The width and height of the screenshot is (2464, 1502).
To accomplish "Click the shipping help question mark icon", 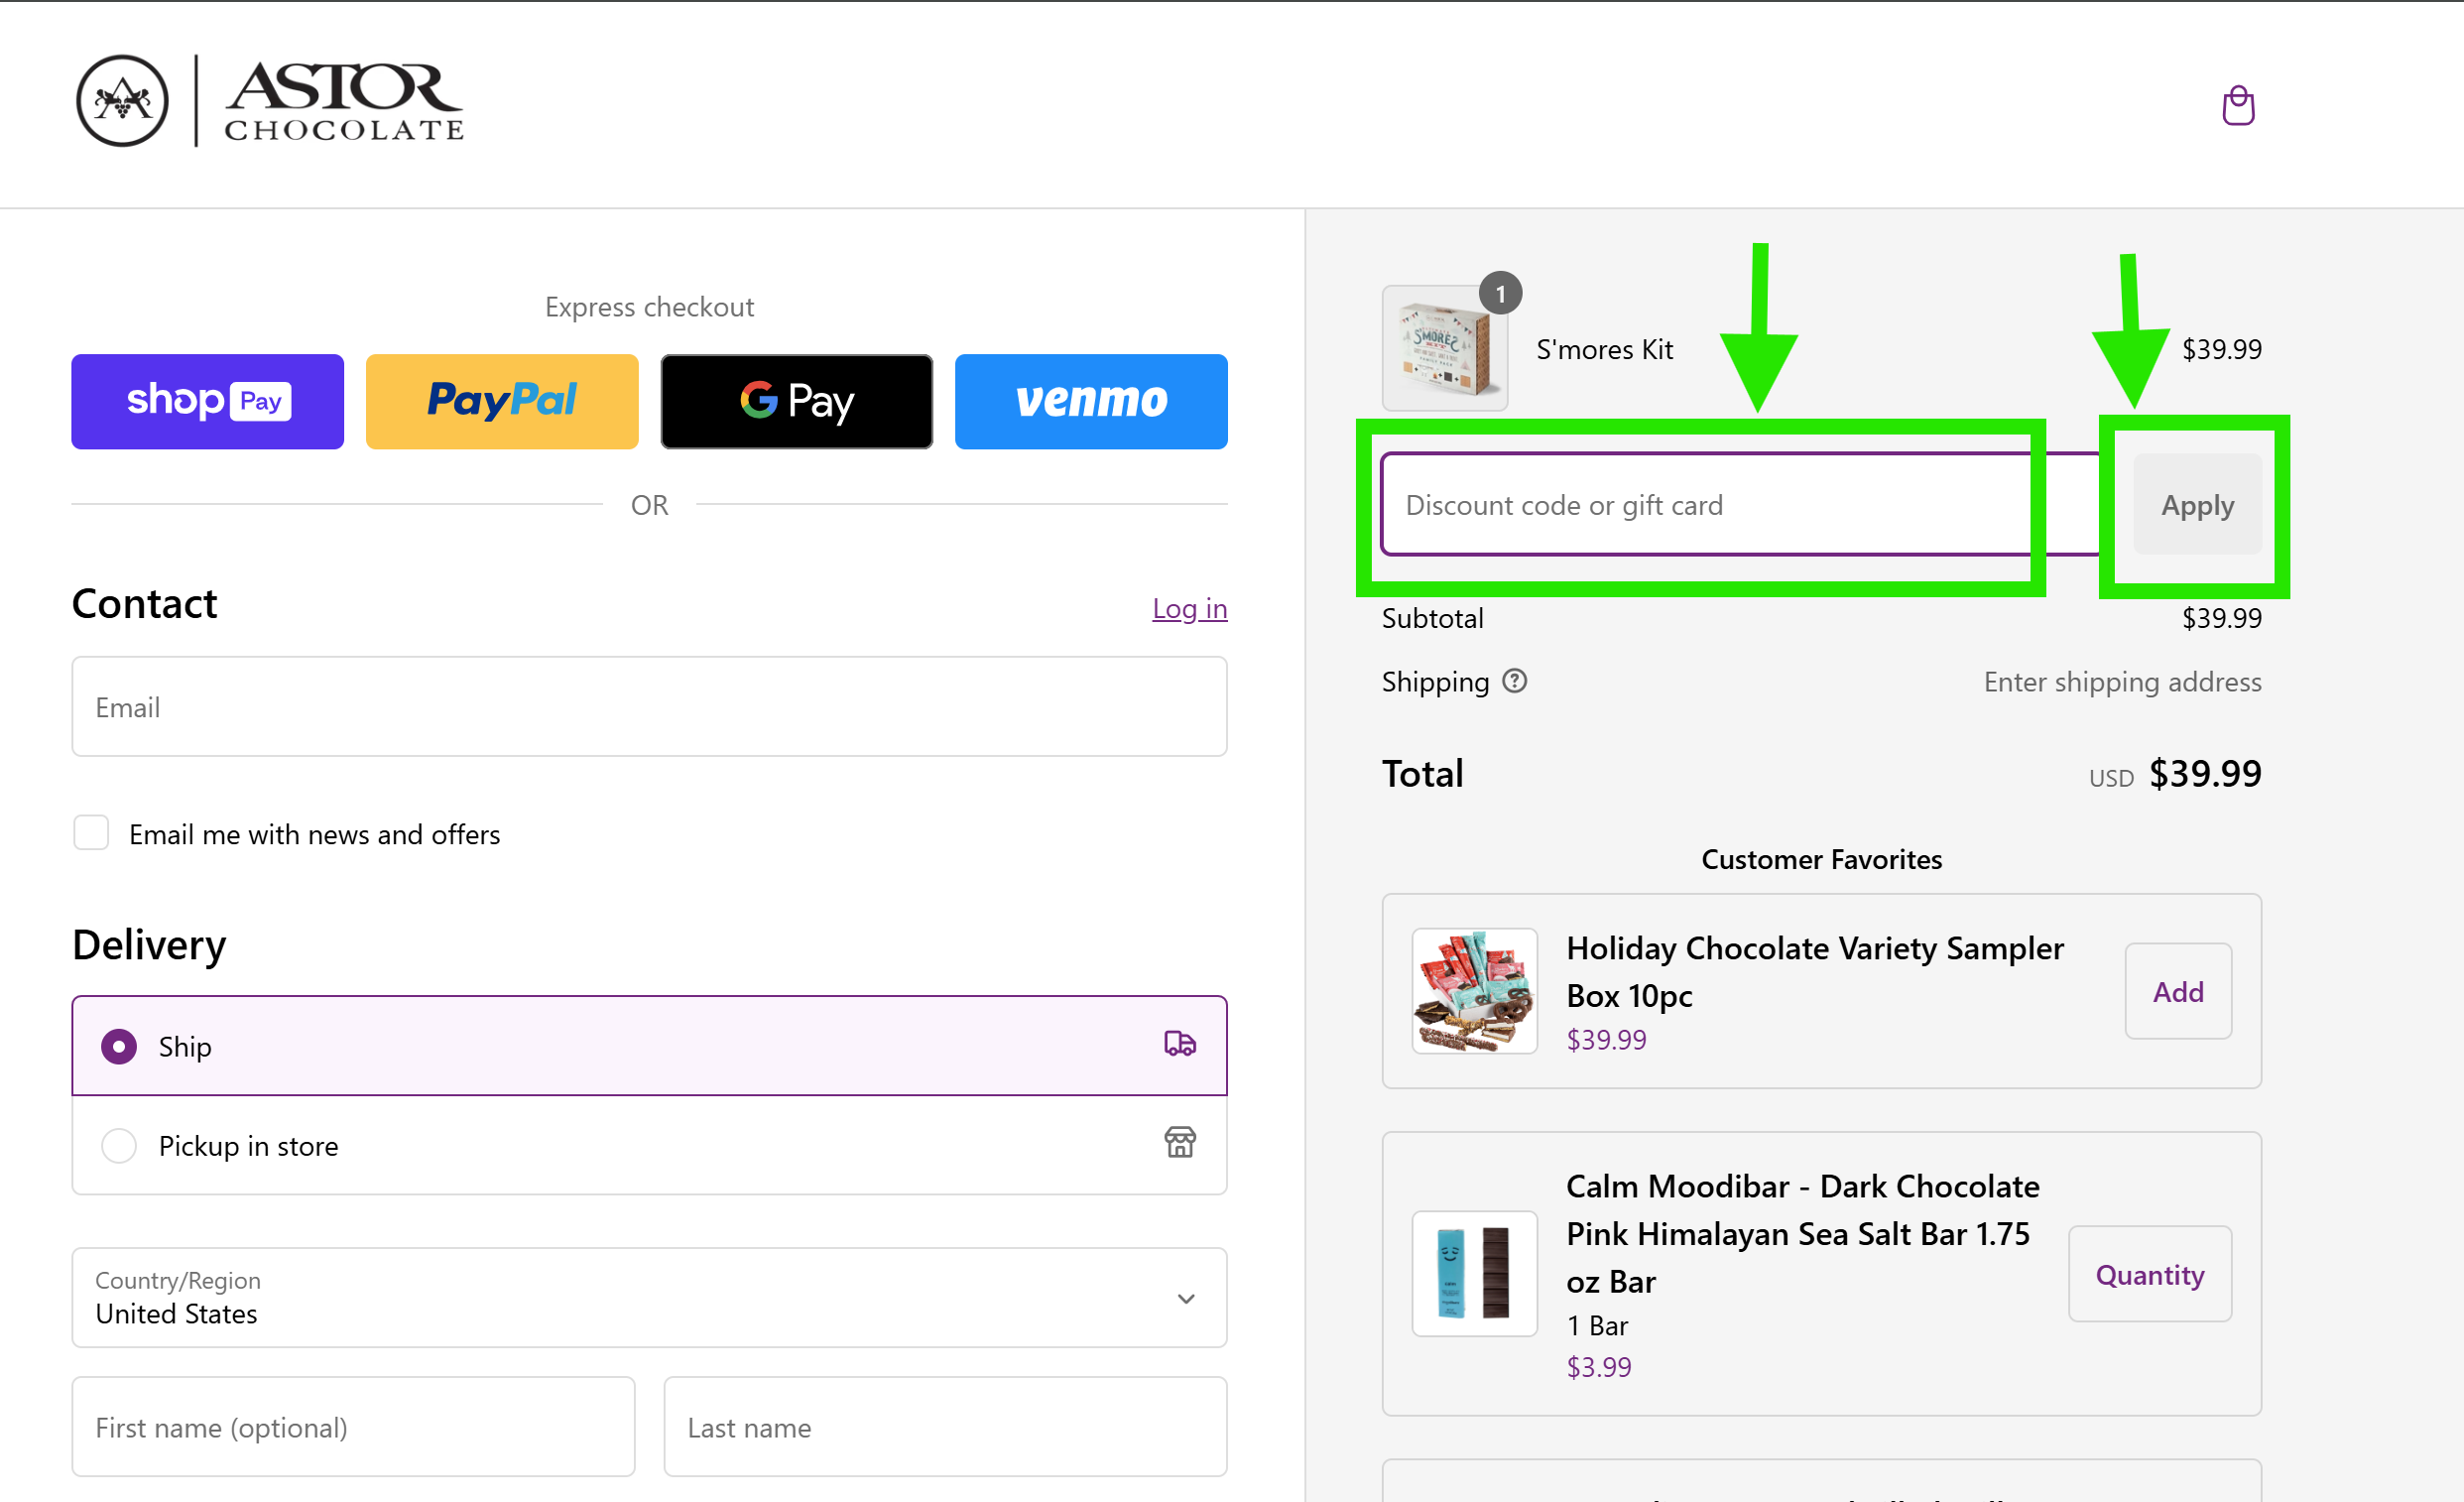I will coord(1515,681).
